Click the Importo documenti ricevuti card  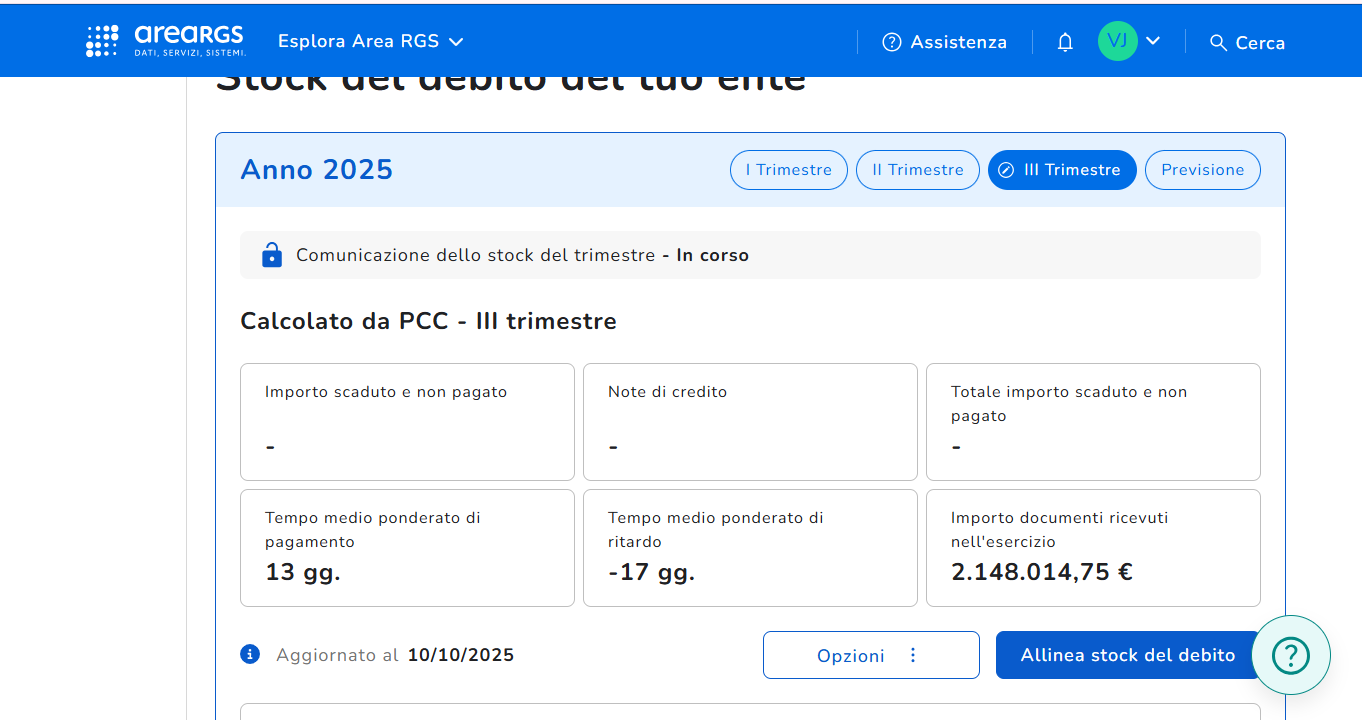1092,547
